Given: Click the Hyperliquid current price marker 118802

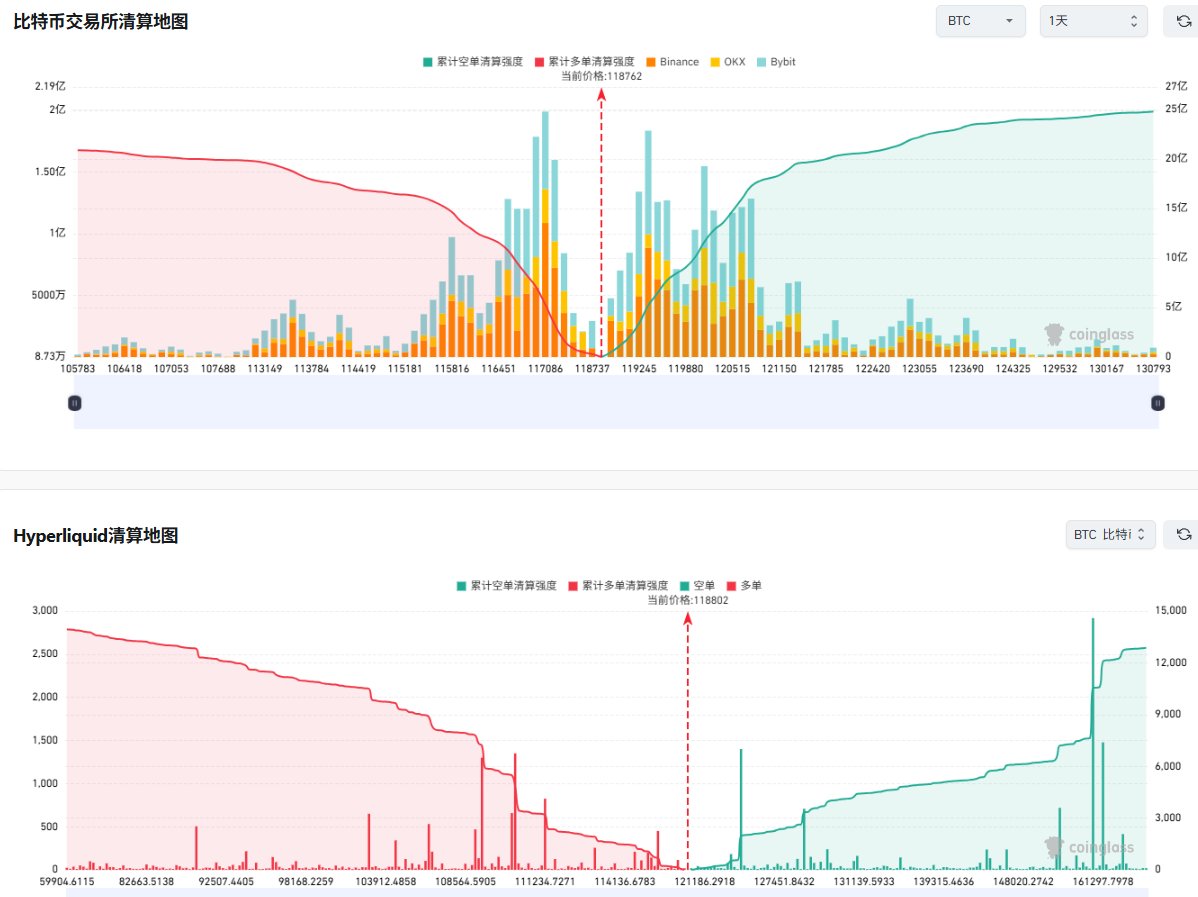Looking at the screenshot, I should [688, 600].
